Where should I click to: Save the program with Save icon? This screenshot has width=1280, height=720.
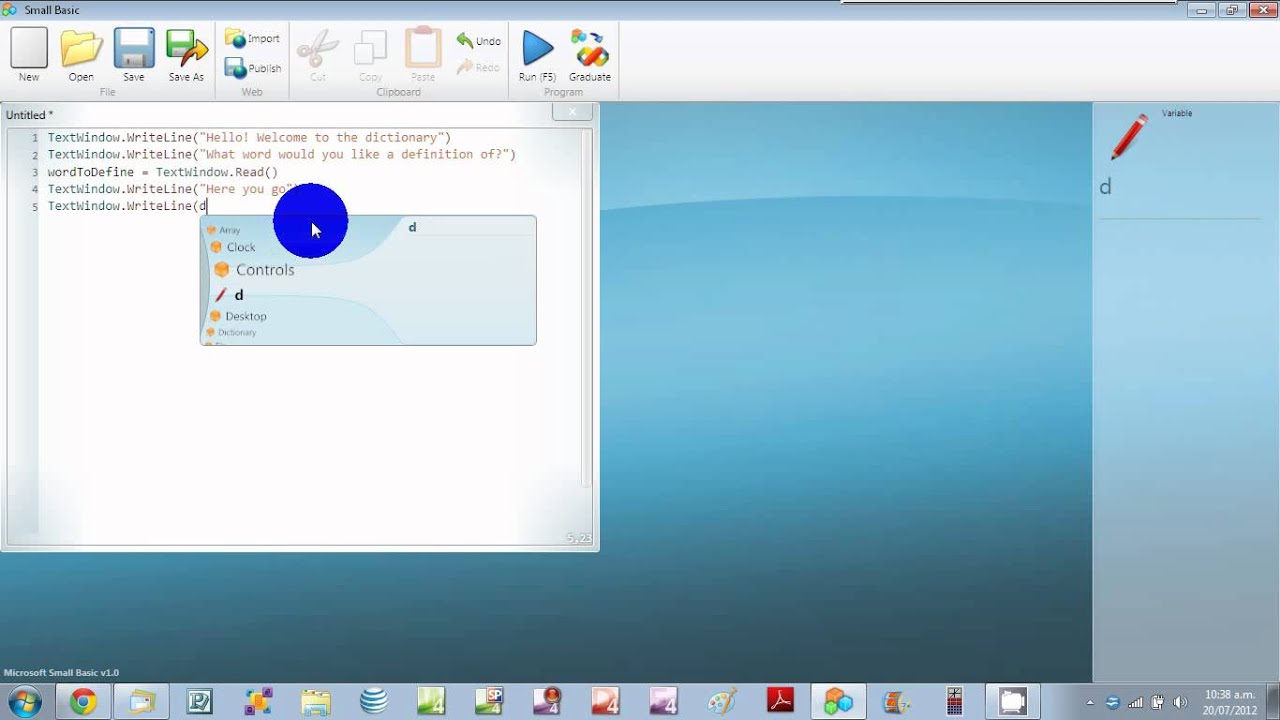tap(133, 55)
